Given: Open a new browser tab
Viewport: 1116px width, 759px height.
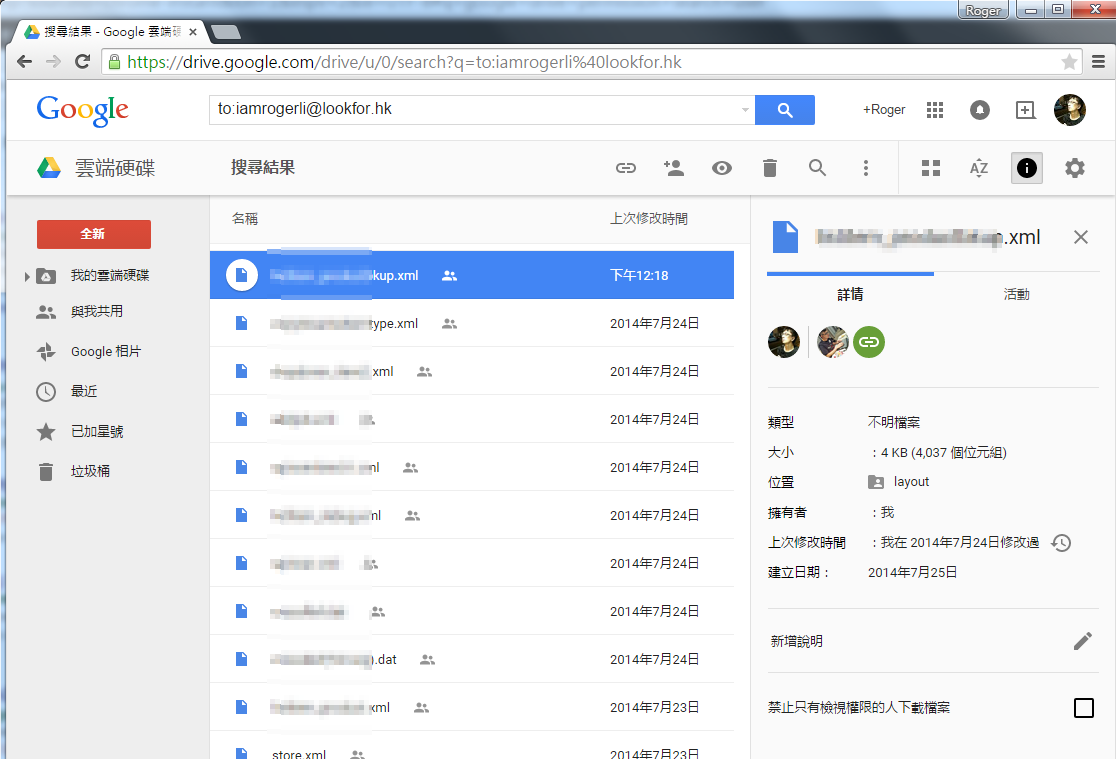Looking at the screenshot, I should point(226,32).
